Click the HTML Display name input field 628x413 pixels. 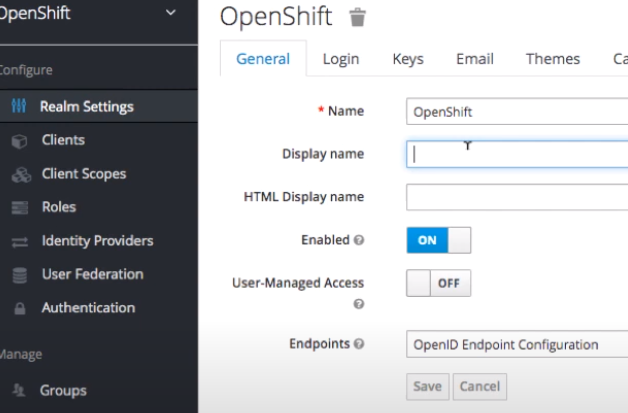(517, 197)
